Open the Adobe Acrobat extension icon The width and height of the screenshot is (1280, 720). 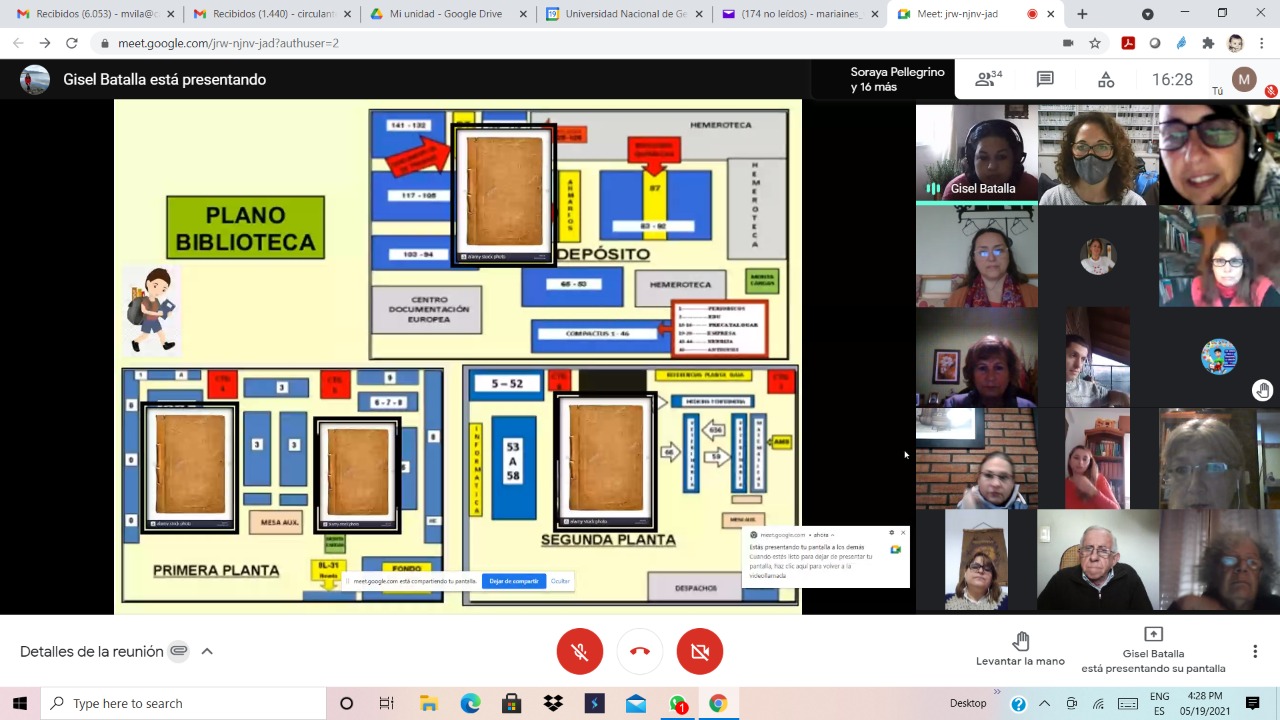tap(1128, 43)
